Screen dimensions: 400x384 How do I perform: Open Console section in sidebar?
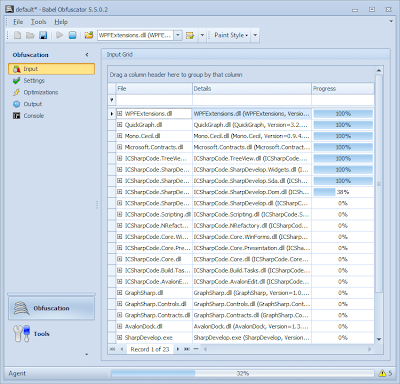point(51,116)
